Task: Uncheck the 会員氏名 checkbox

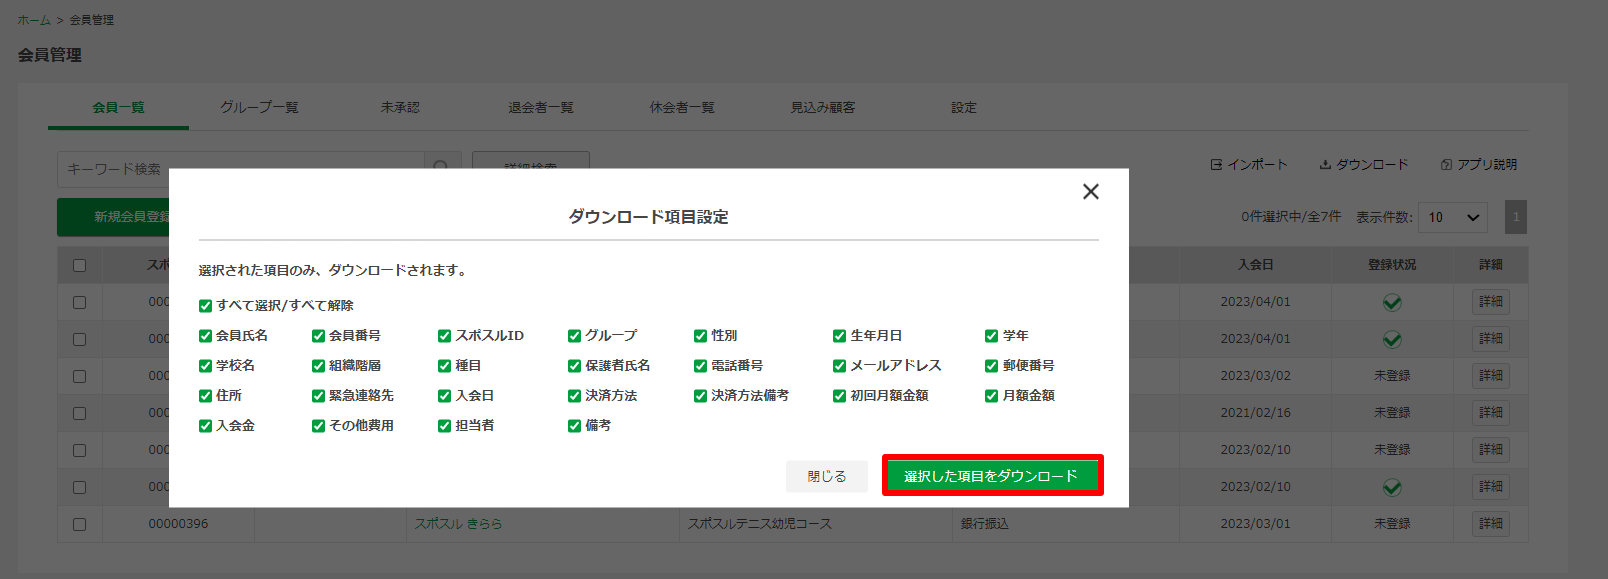Action: (205, 336)
